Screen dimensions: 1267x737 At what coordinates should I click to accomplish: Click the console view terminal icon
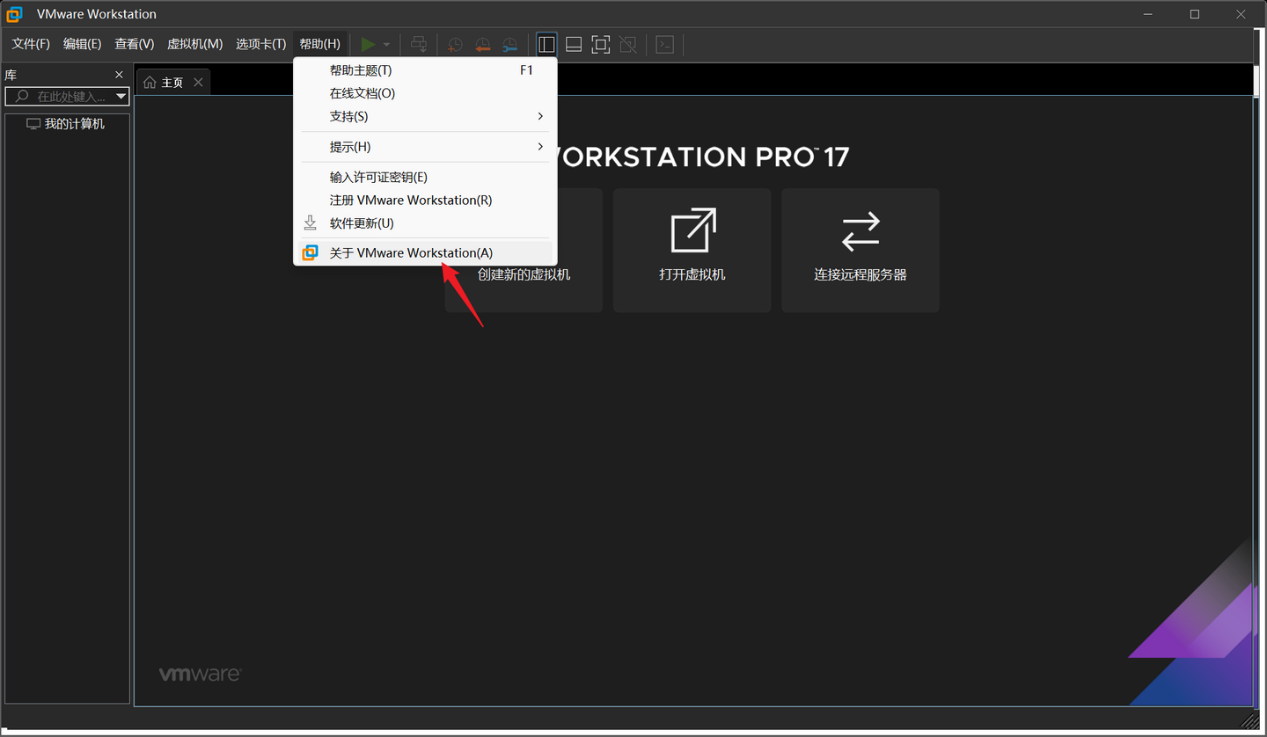coord(665,44)
